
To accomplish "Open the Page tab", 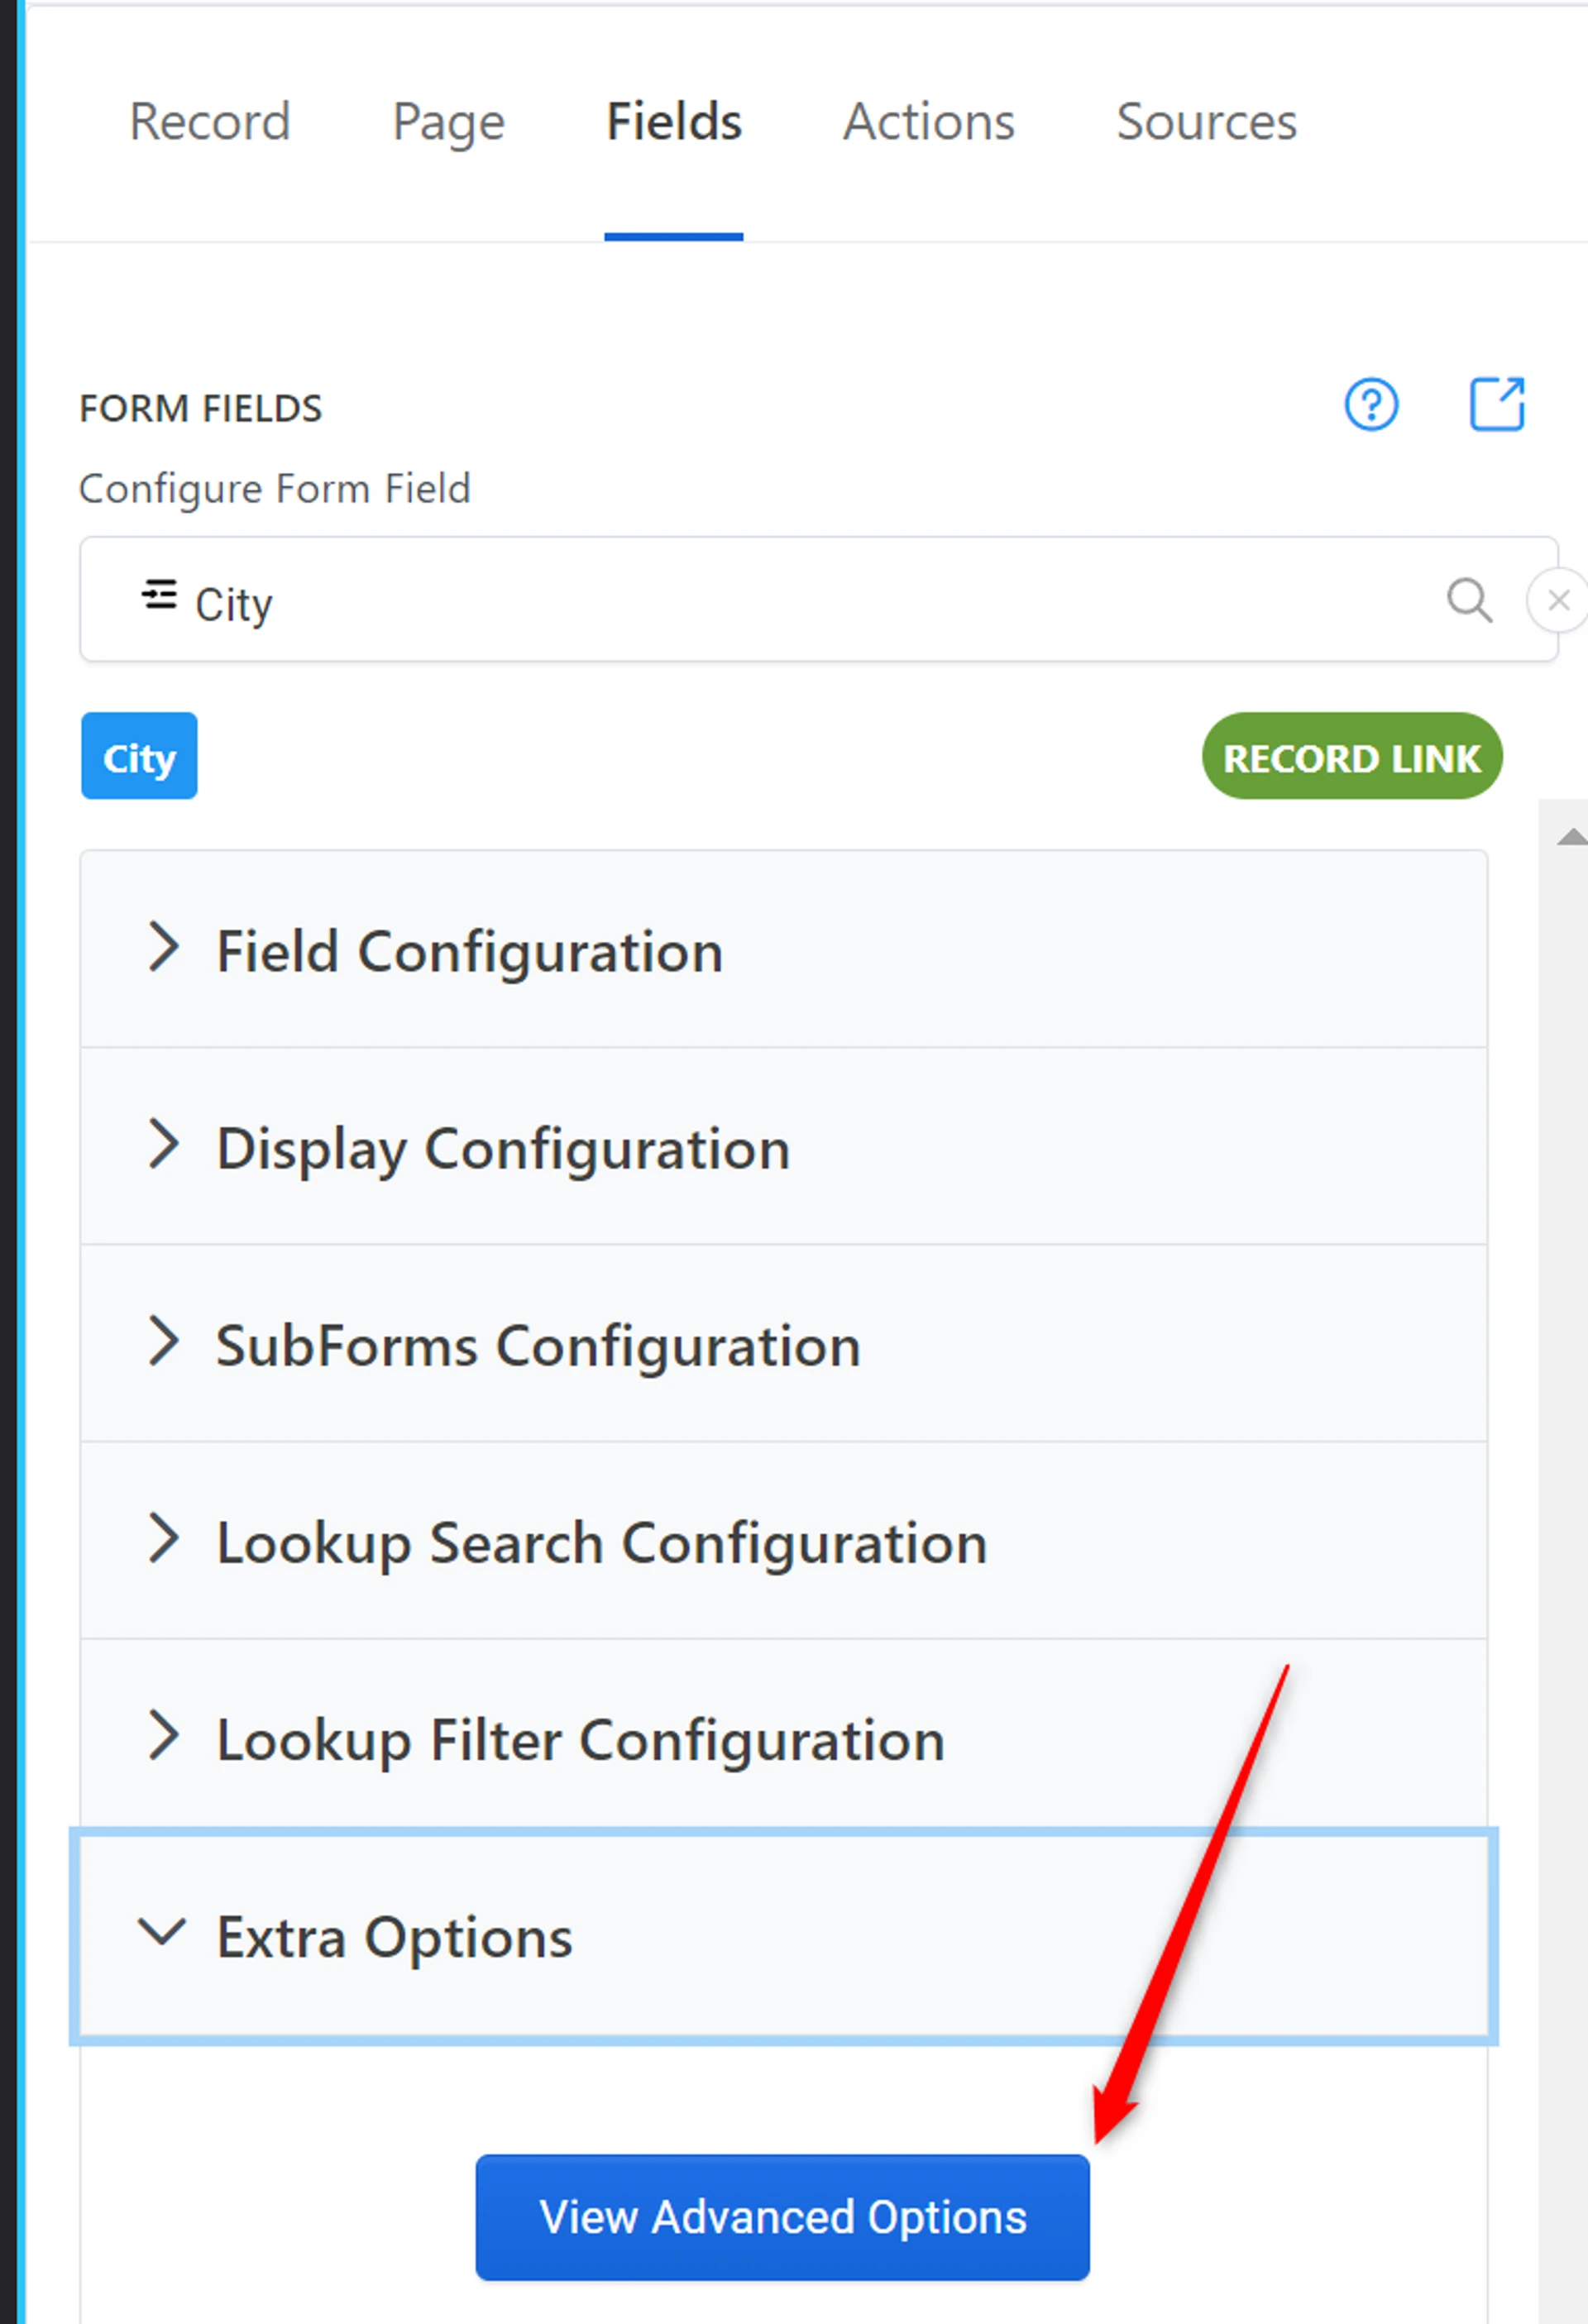I will coord(448,122).
